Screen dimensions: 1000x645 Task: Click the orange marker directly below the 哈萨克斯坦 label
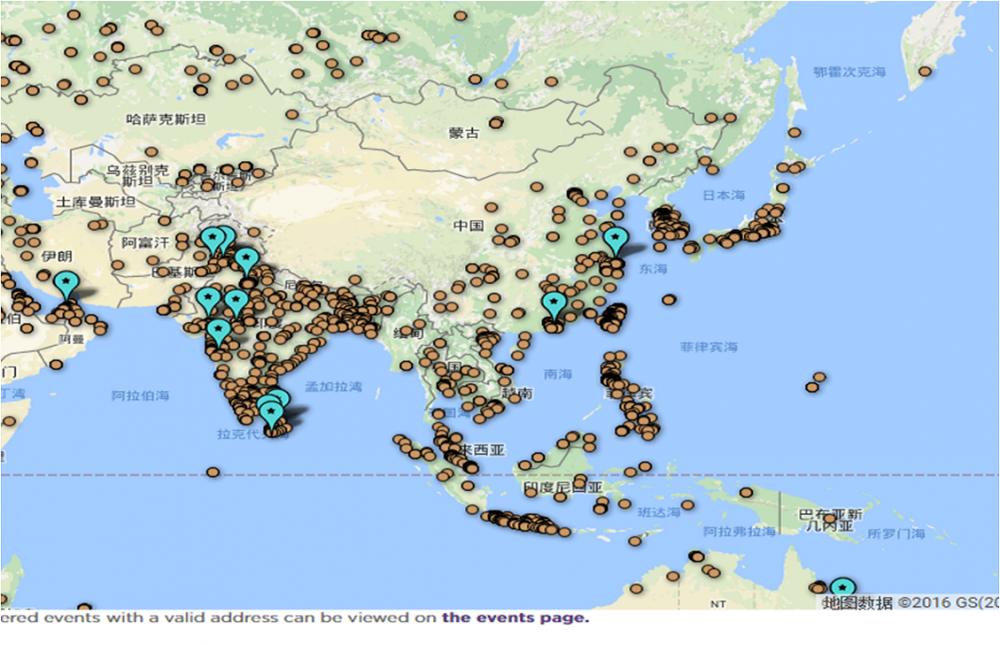[x=151, y=152]
